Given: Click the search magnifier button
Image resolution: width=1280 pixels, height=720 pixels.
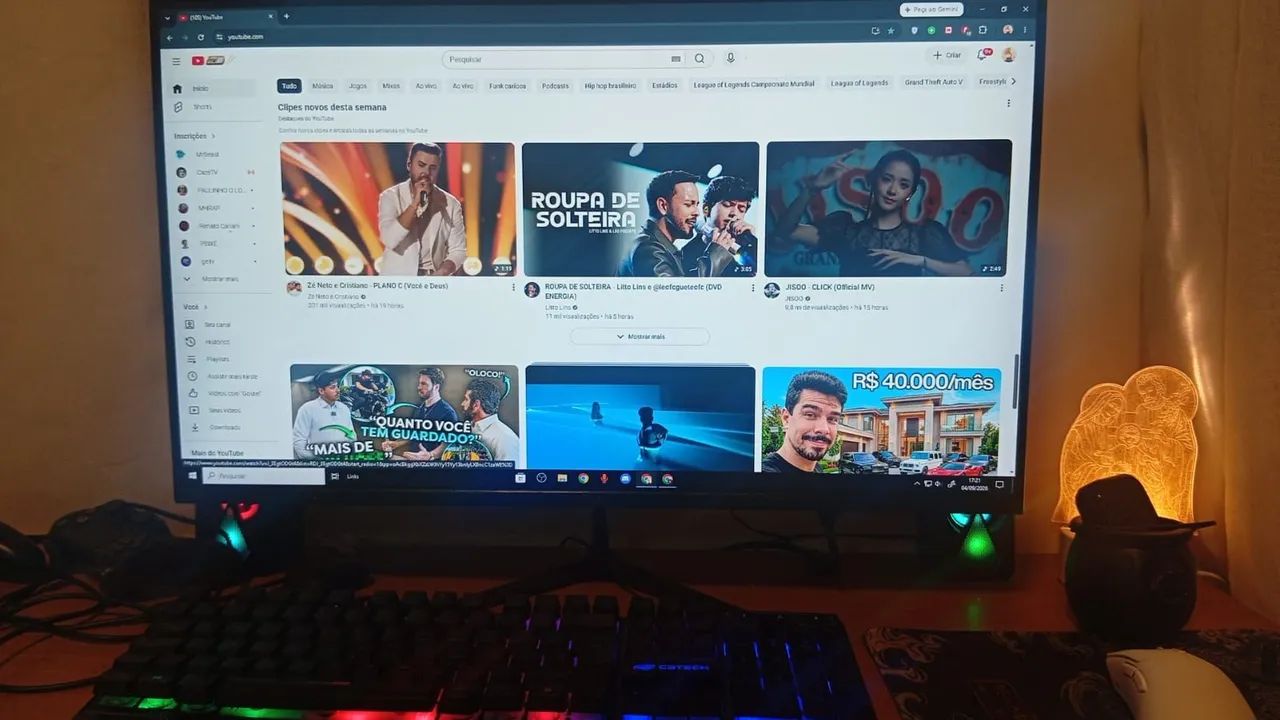Looking at the screenshot, I should tap(700, 59).
